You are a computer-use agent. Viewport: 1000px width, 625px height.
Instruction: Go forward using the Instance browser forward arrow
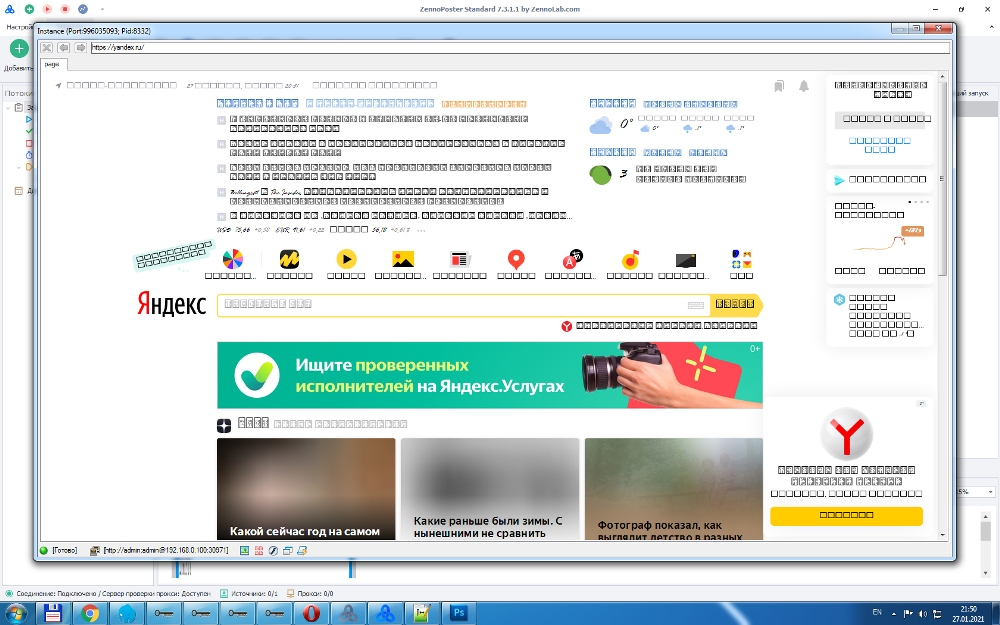tap(80, 47)
